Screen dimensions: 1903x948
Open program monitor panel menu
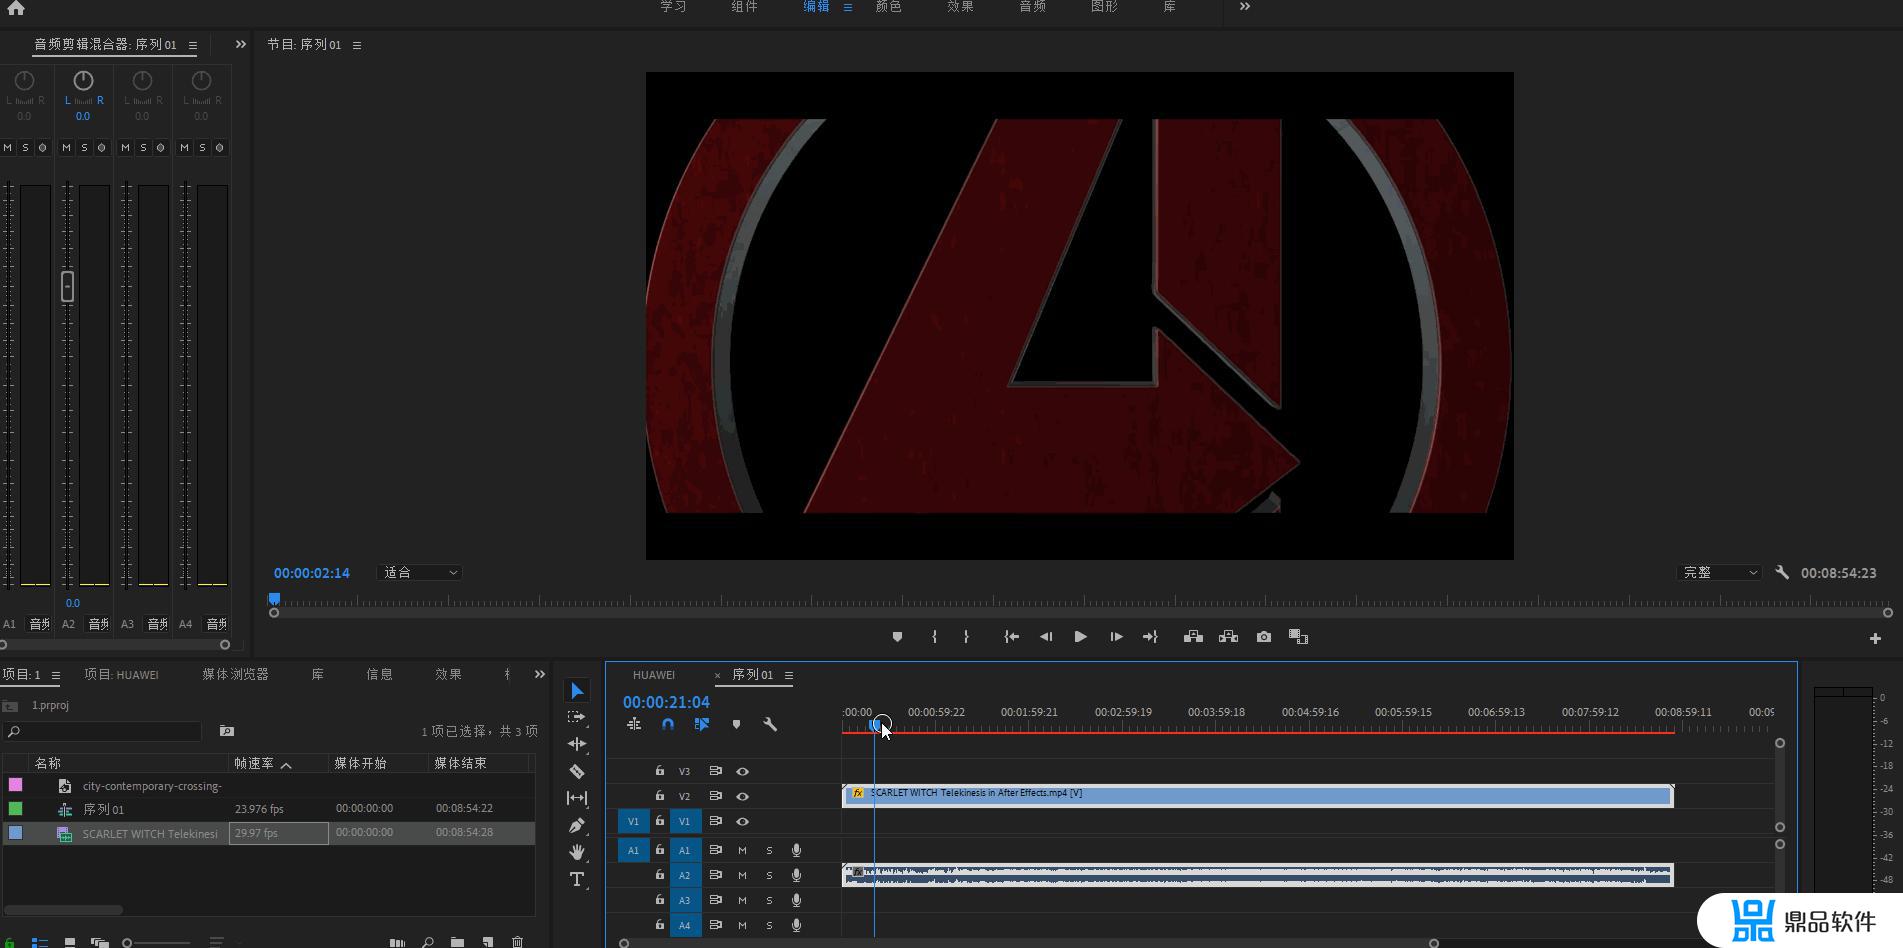pos(357,45)
